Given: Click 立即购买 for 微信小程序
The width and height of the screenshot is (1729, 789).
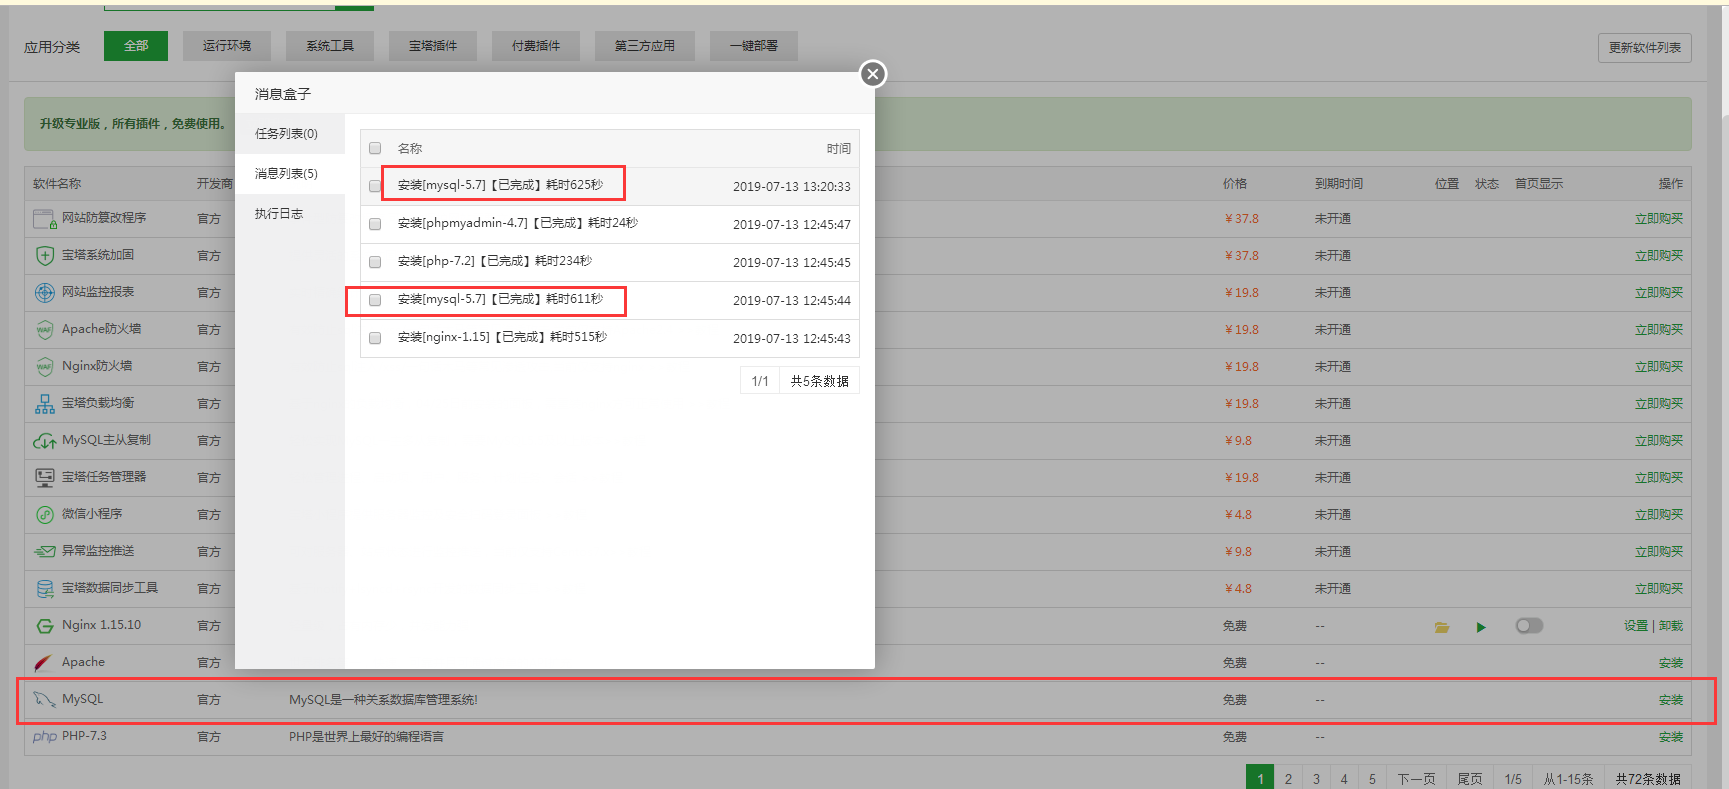Looking at the screenshot, I should 1659,515.
